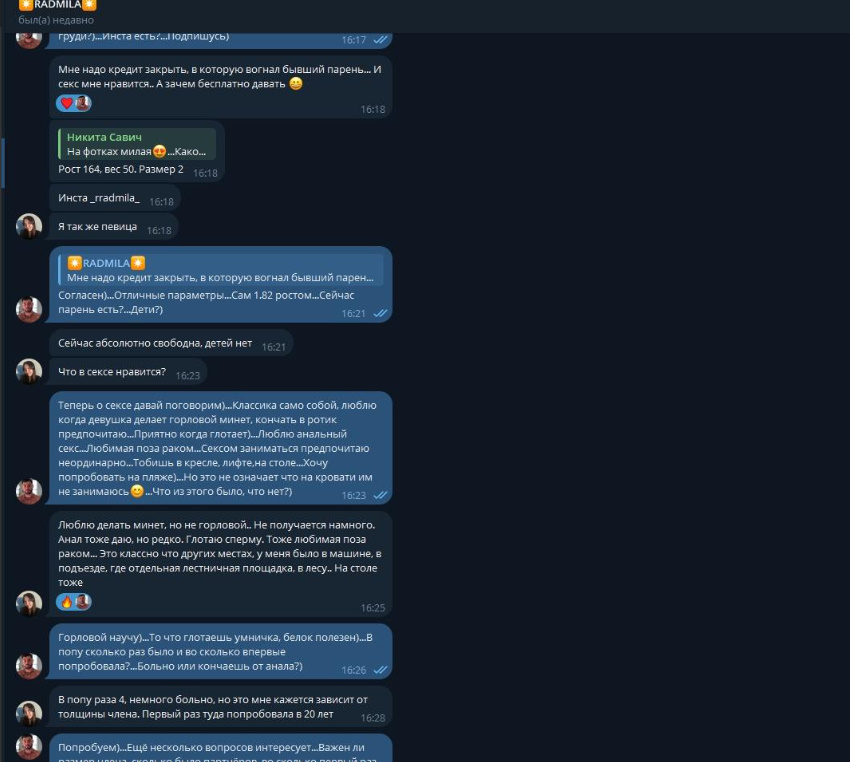Select the "Рост 164, вес 50" message
850x762 pixels.
137,151
